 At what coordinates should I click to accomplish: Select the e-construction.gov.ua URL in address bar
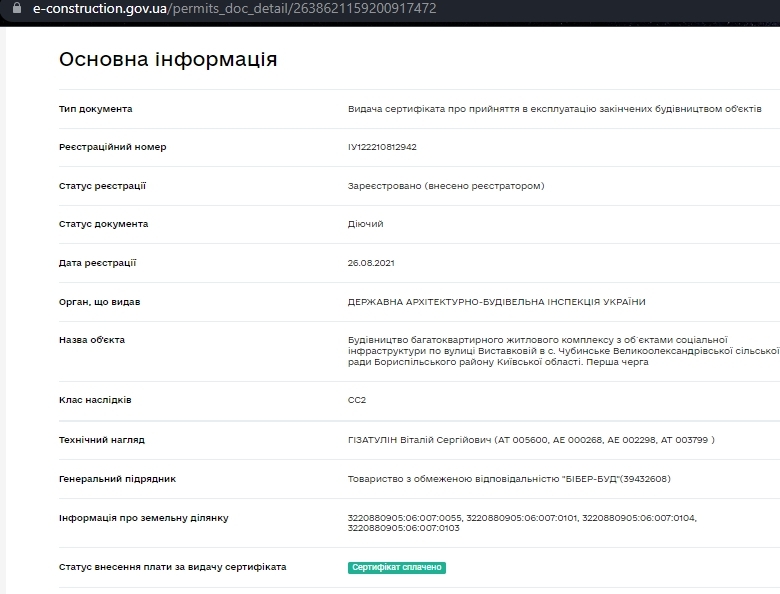click(x=234, y=8)
